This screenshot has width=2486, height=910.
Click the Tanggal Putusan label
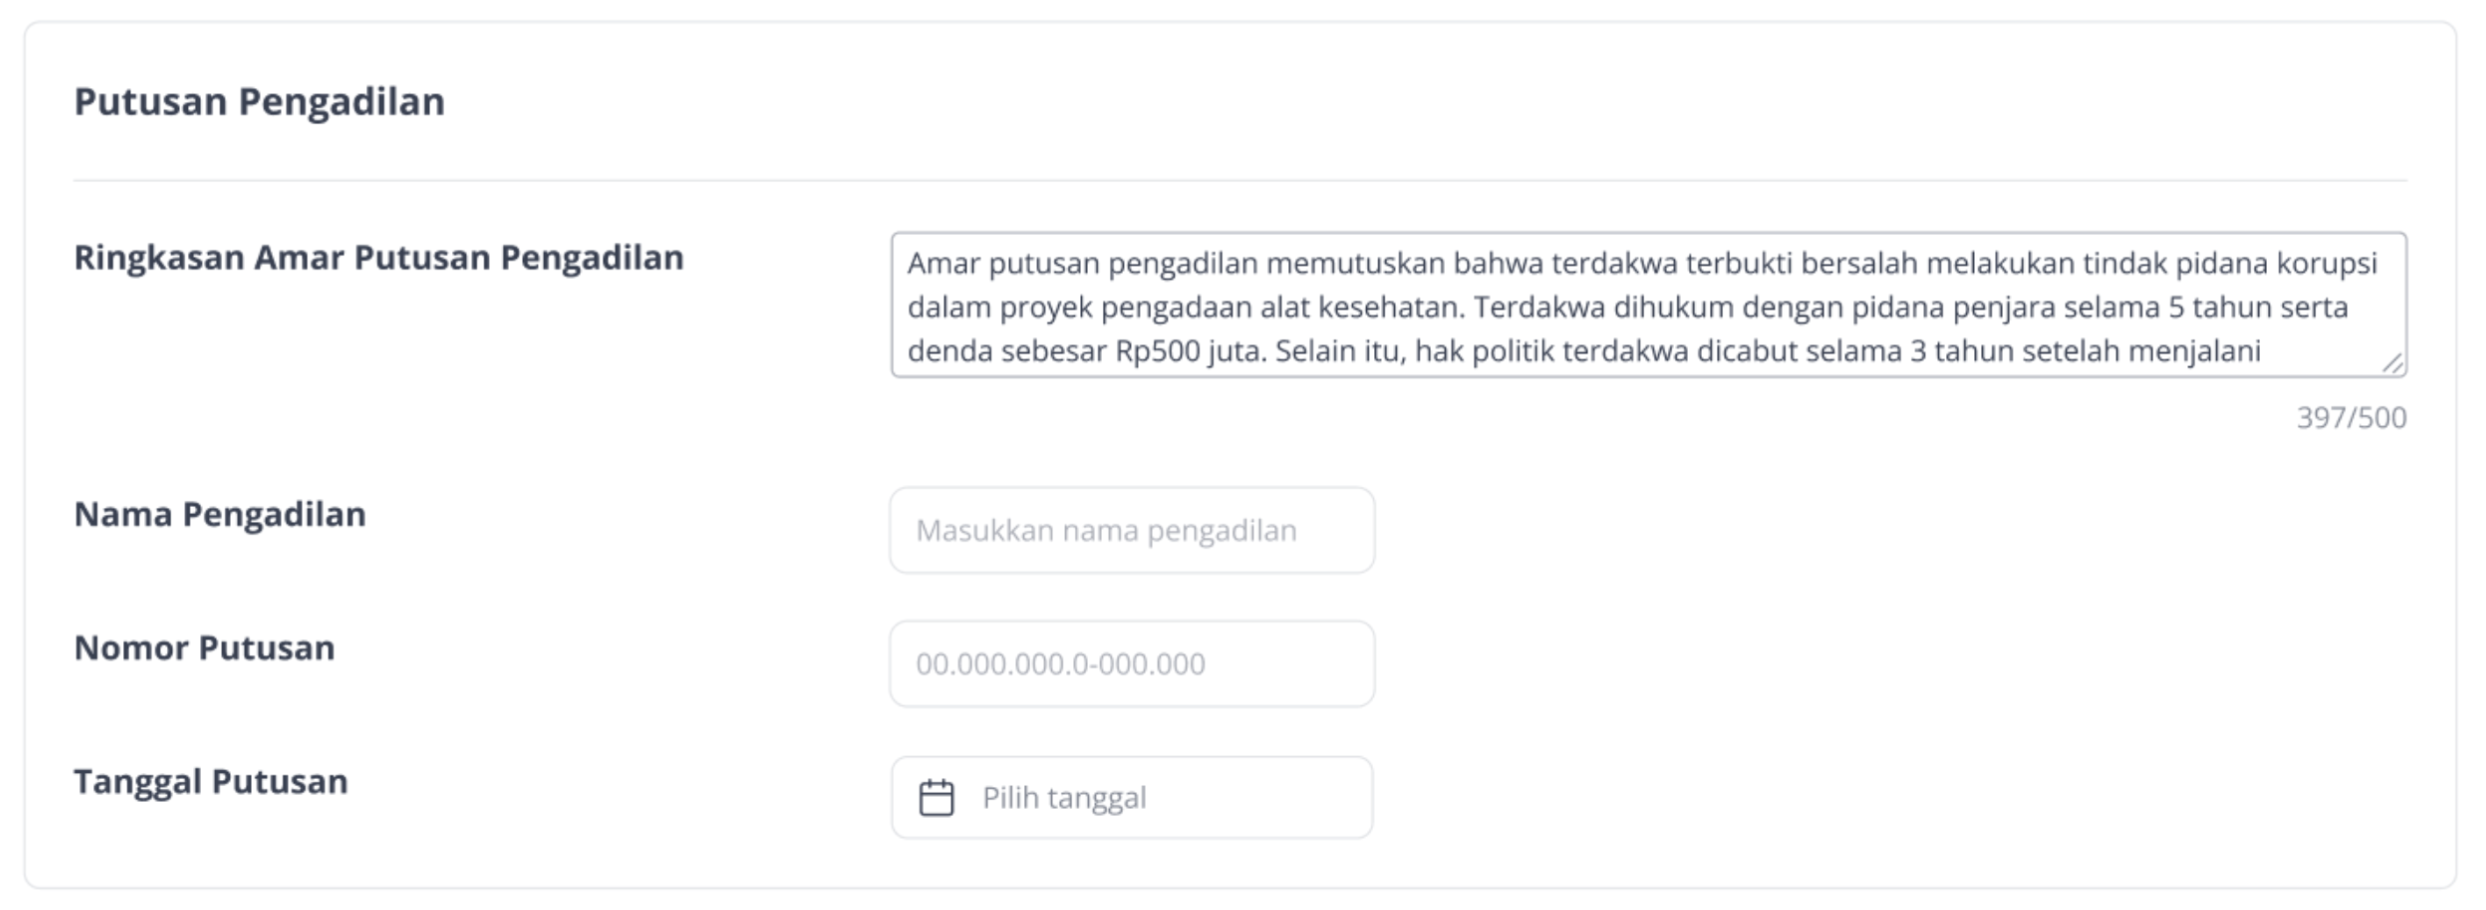point(211,781)
